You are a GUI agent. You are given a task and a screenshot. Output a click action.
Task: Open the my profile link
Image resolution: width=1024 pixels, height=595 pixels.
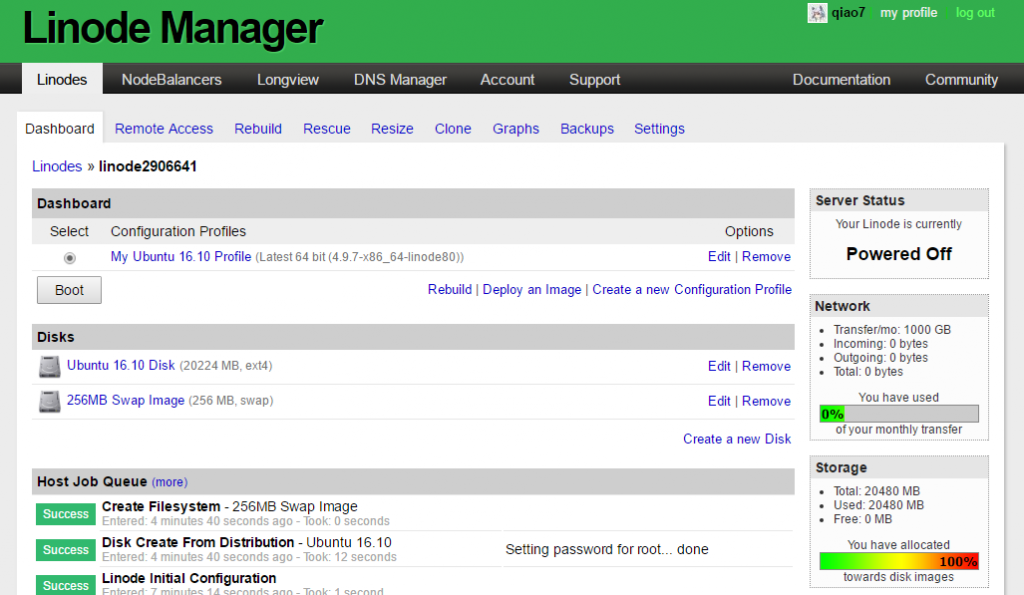point(908,12)
